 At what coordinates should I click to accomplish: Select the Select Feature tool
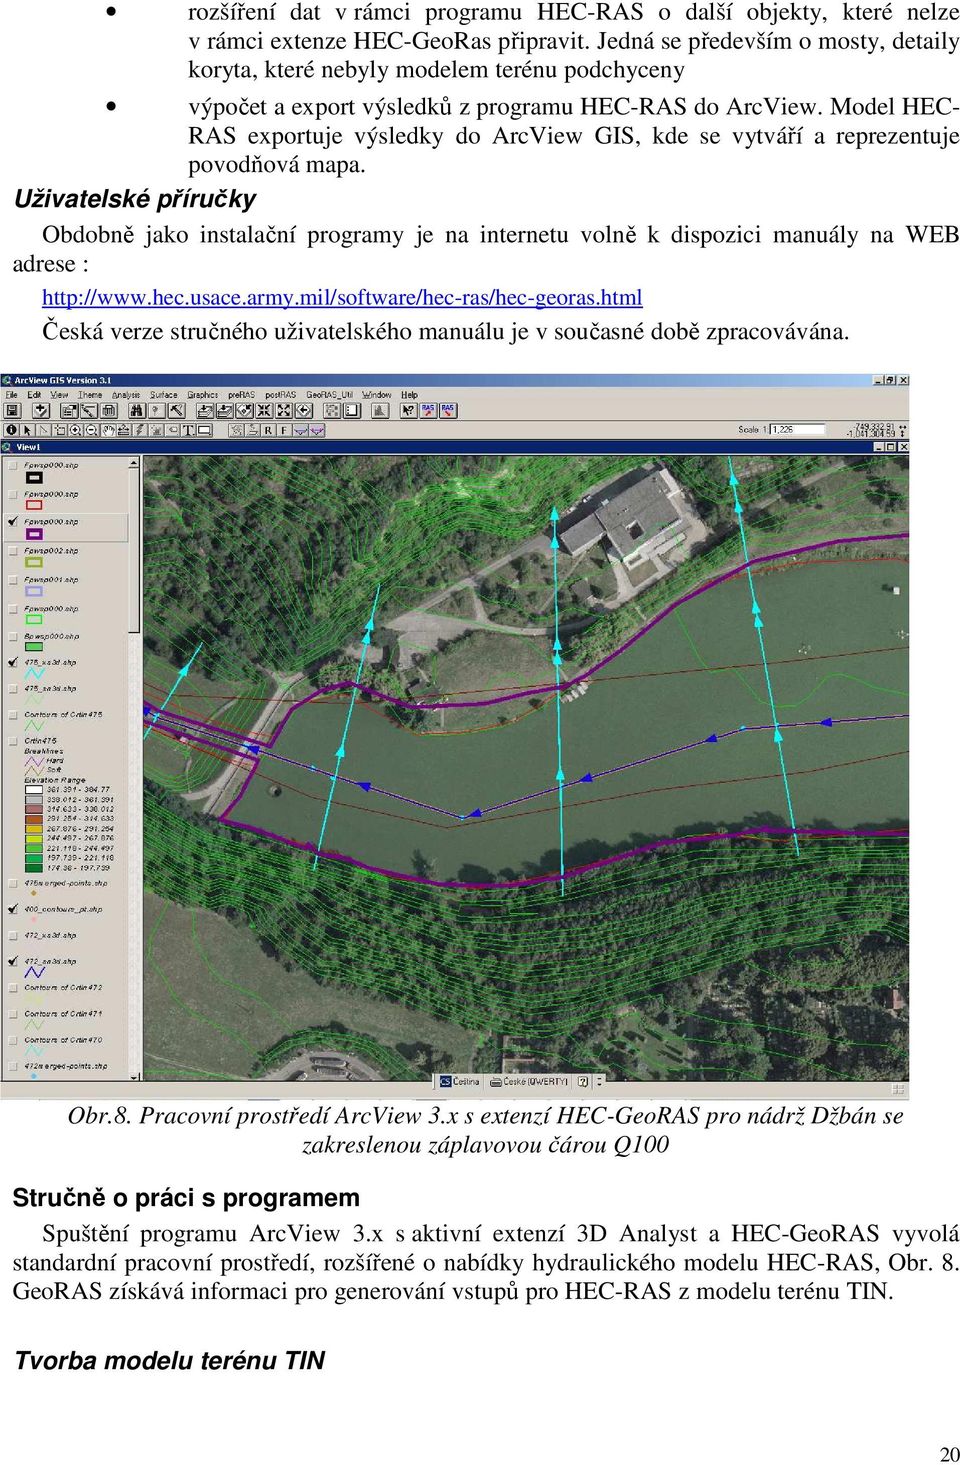point(60,430)
